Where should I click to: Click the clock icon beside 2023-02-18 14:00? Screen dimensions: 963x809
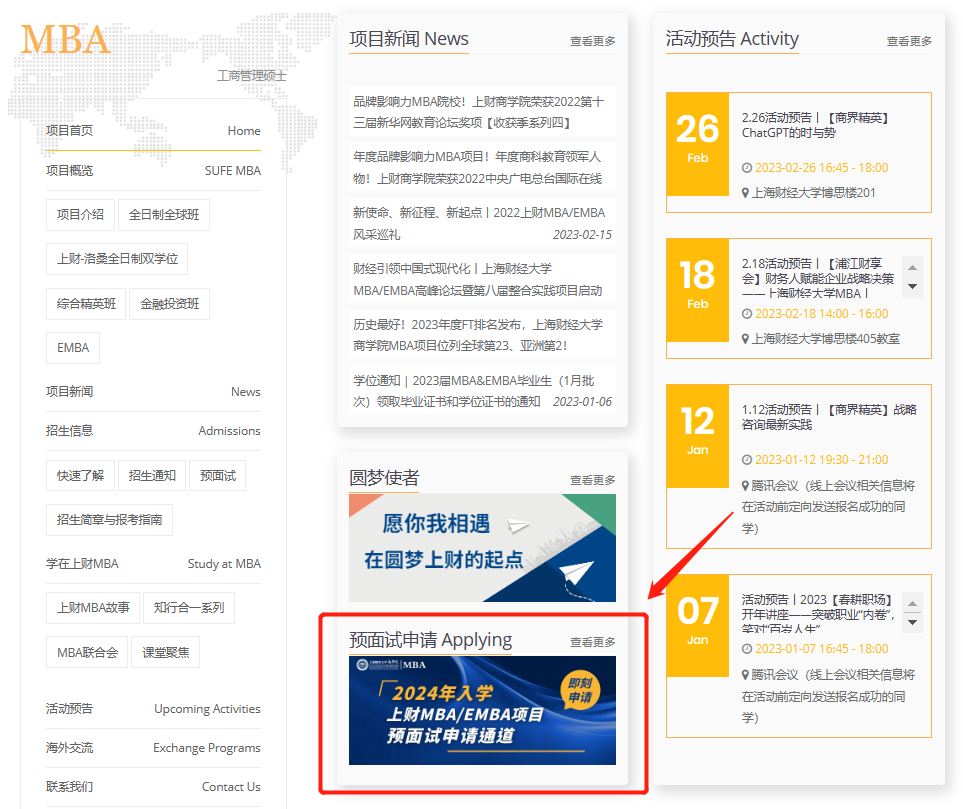pos(747,314)
